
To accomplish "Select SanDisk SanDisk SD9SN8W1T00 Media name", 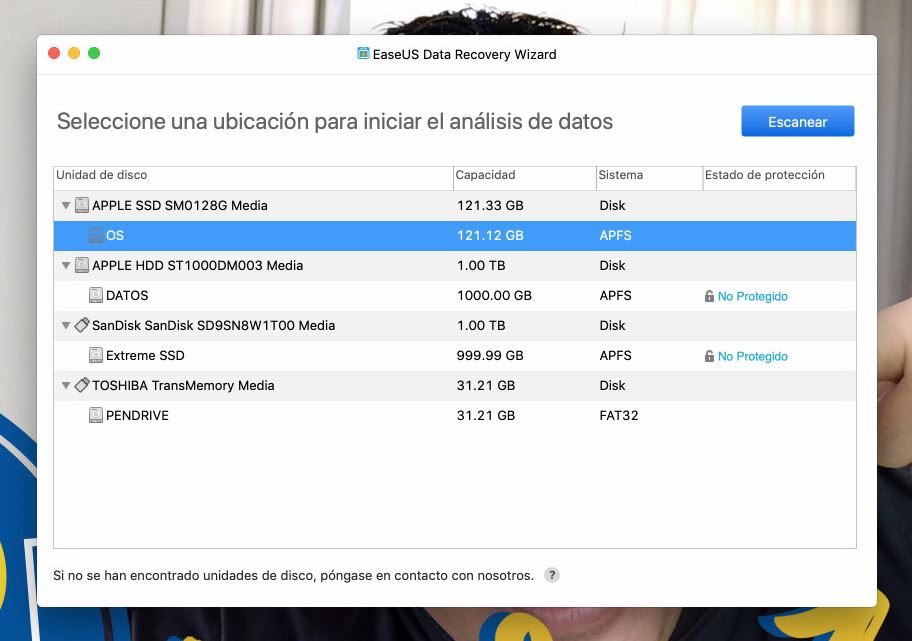I will pyautogui.click(x=213, y=325).
